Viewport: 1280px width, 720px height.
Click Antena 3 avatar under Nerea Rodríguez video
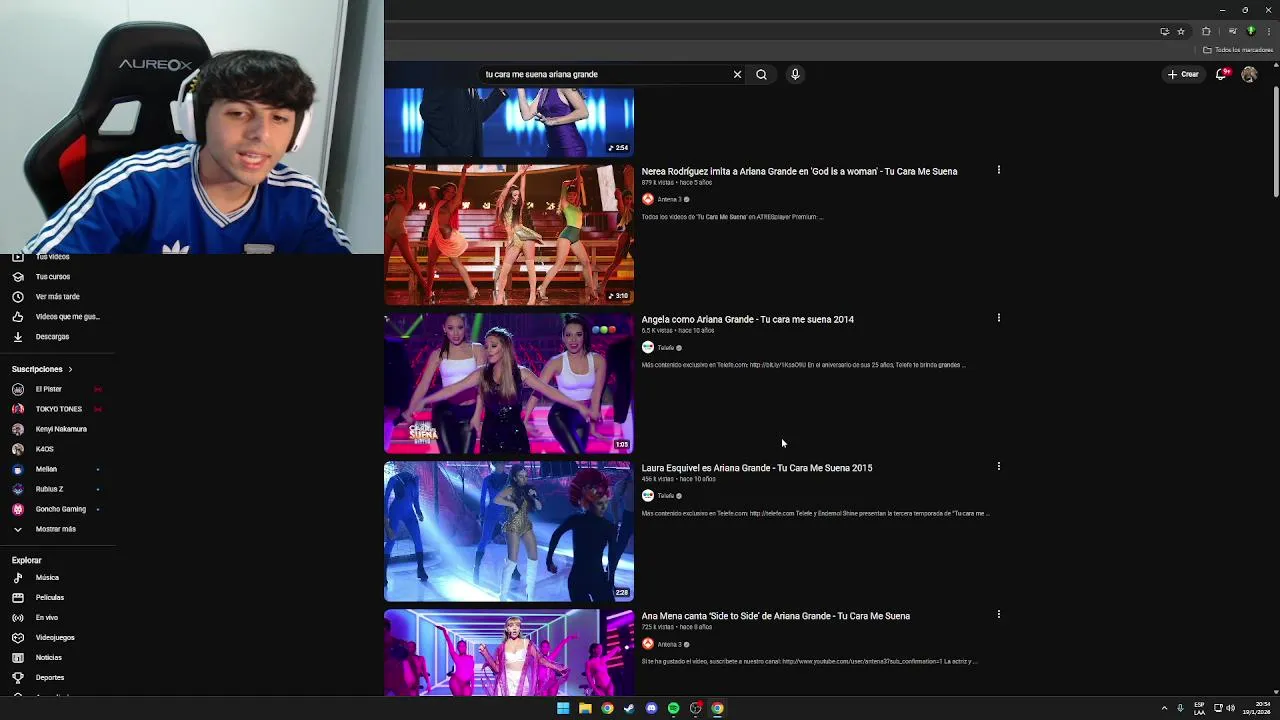[647, 199]
